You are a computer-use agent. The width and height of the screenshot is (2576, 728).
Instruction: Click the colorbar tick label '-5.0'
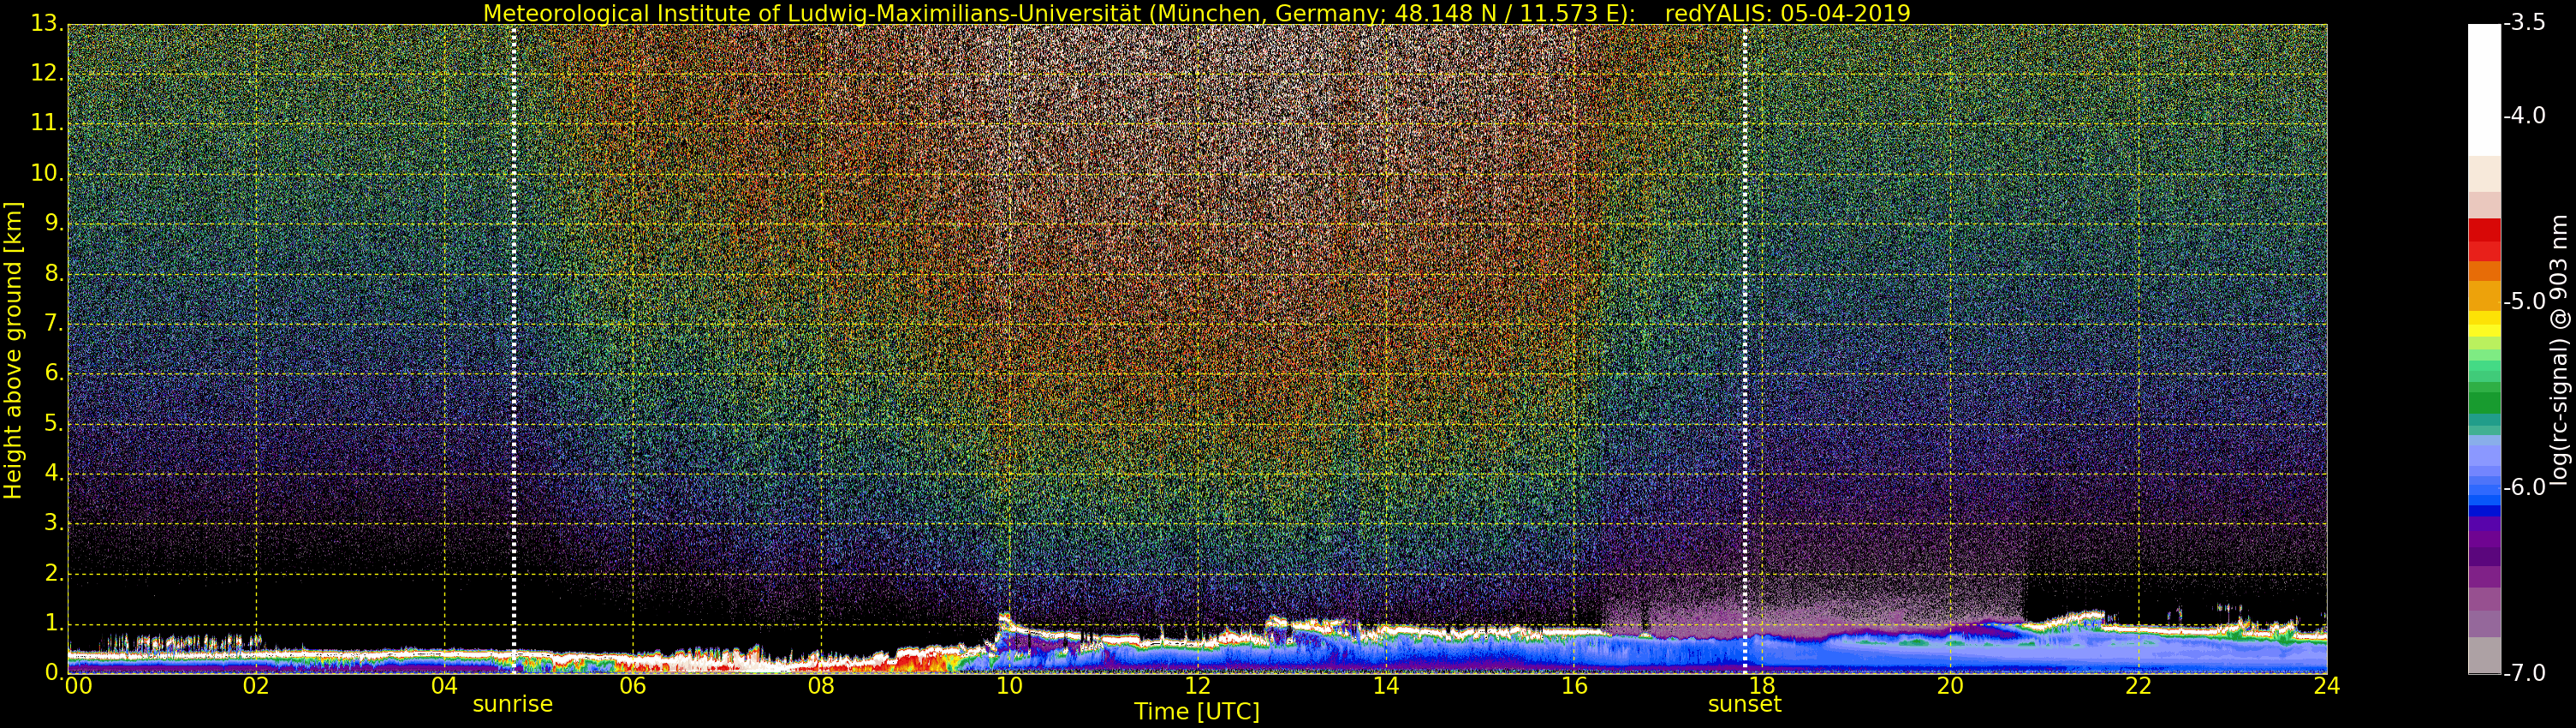[x=2525, y=302]
